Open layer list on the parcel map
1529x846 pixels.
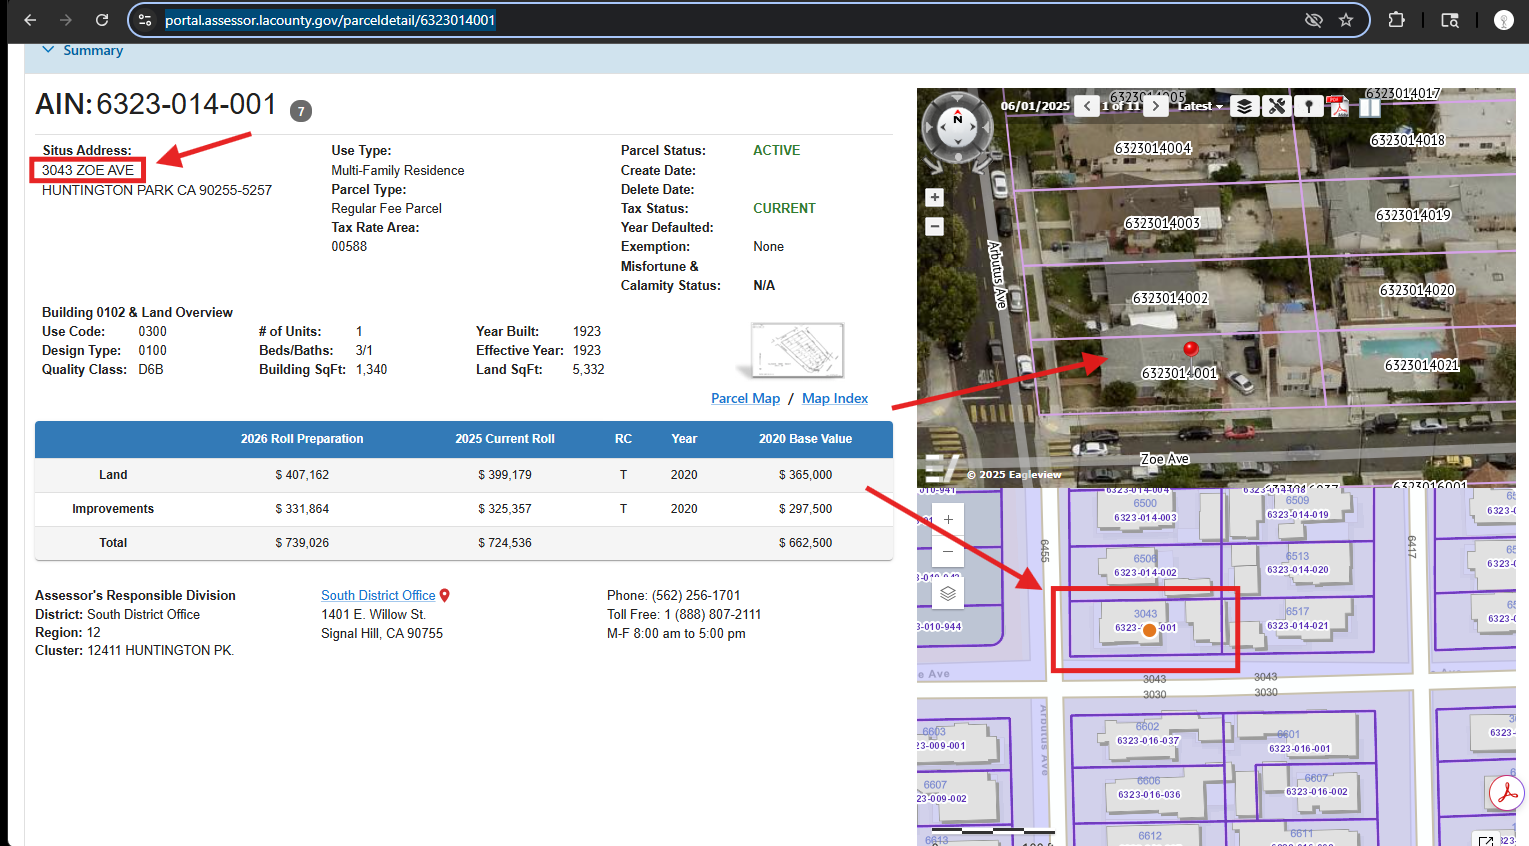948,594
